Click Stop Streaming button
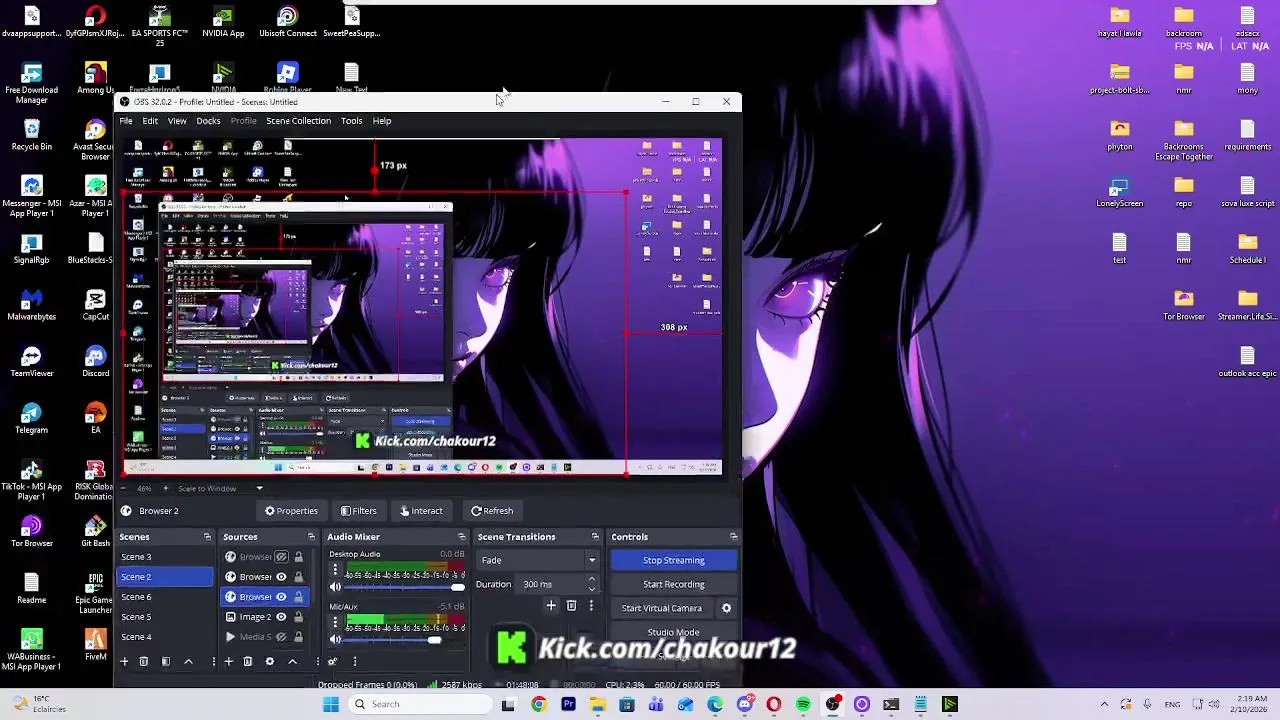 [x=673, y=560]
